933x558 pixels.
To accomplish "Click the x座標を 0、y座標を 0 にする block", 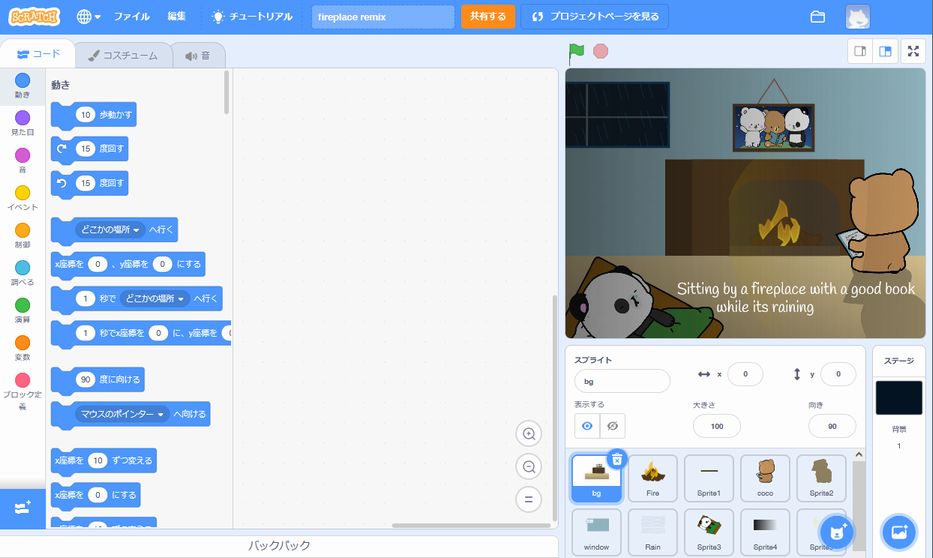I will pos(128,264).
